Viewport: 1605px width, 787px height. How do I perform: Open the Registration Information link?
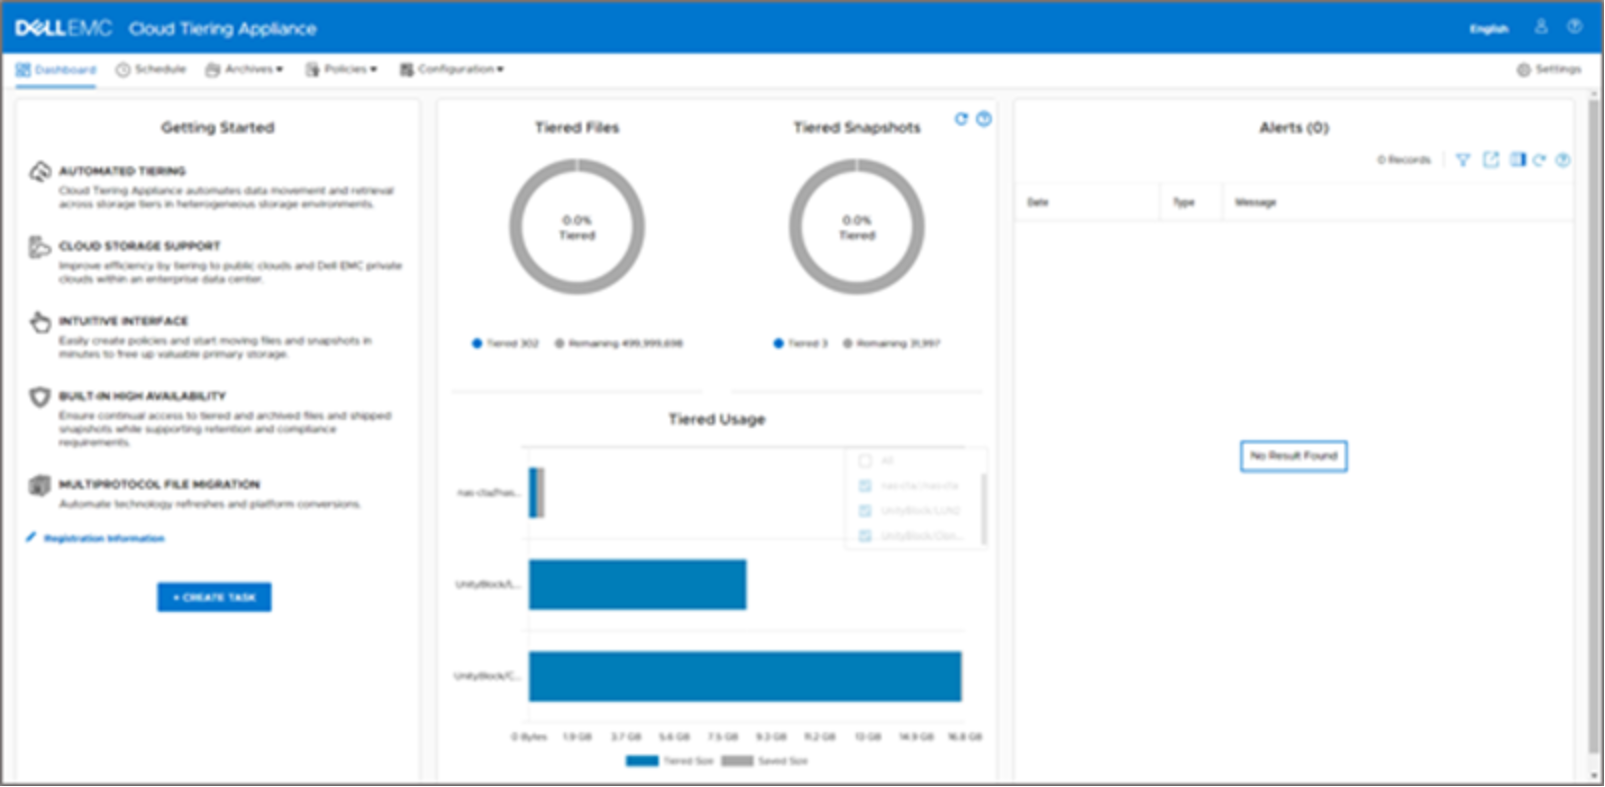coord(104,539)
